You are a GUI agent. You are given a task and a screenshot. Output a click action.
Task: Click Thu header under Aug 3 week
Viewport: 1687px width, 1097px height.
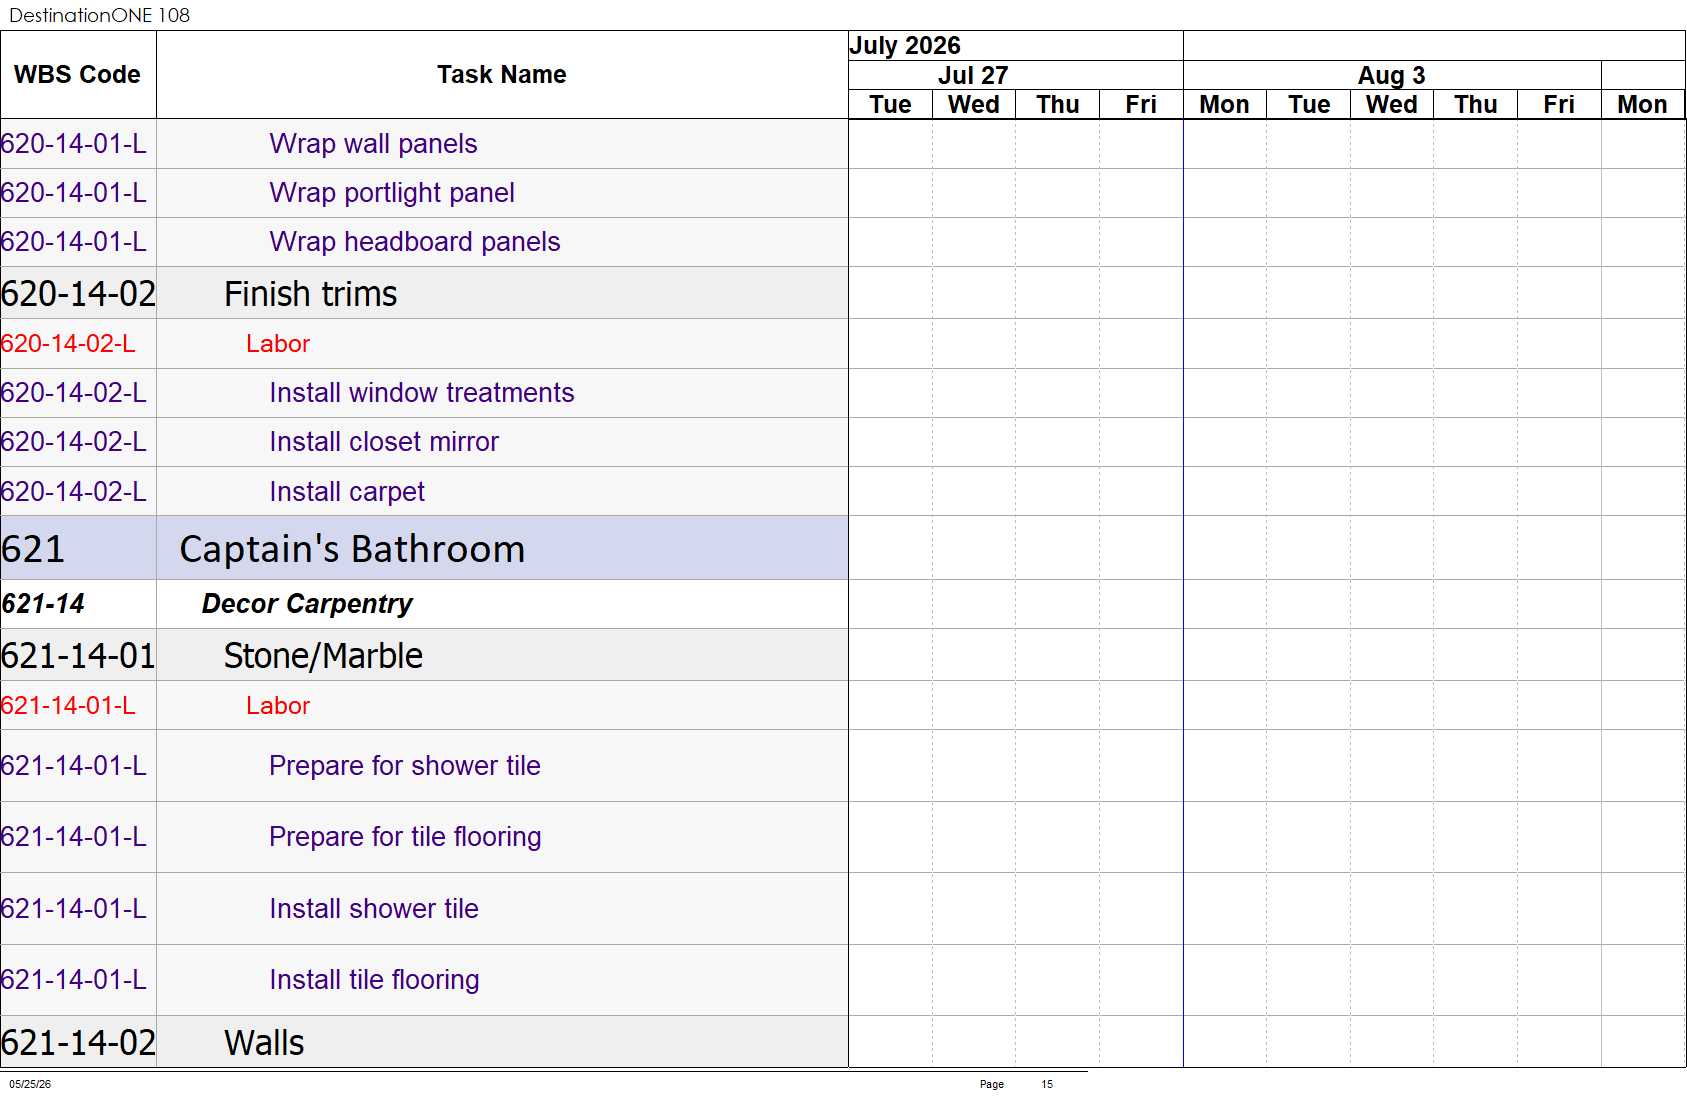click(1475, 105)
